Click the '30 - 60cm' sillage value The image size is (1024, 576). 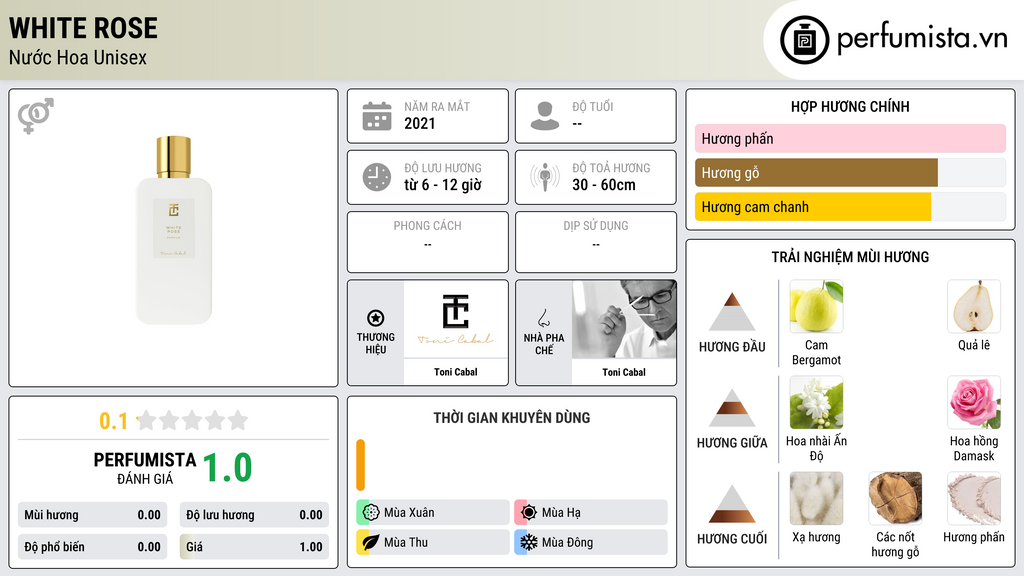(x=603, y=185)
